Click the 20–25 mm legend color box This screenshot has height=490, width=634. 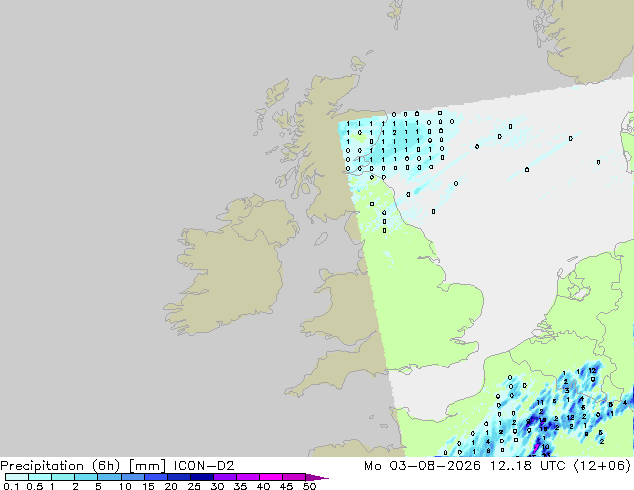[x=178, y=477]
